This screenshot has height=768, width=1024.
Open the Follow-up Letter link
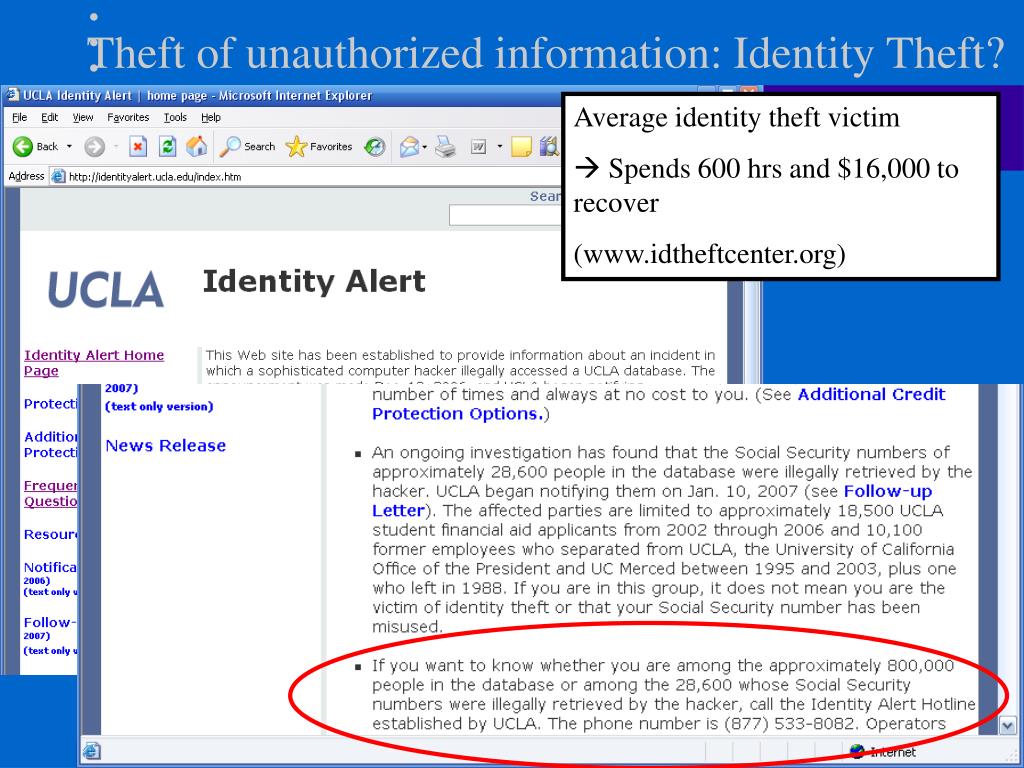pos(652,501)
